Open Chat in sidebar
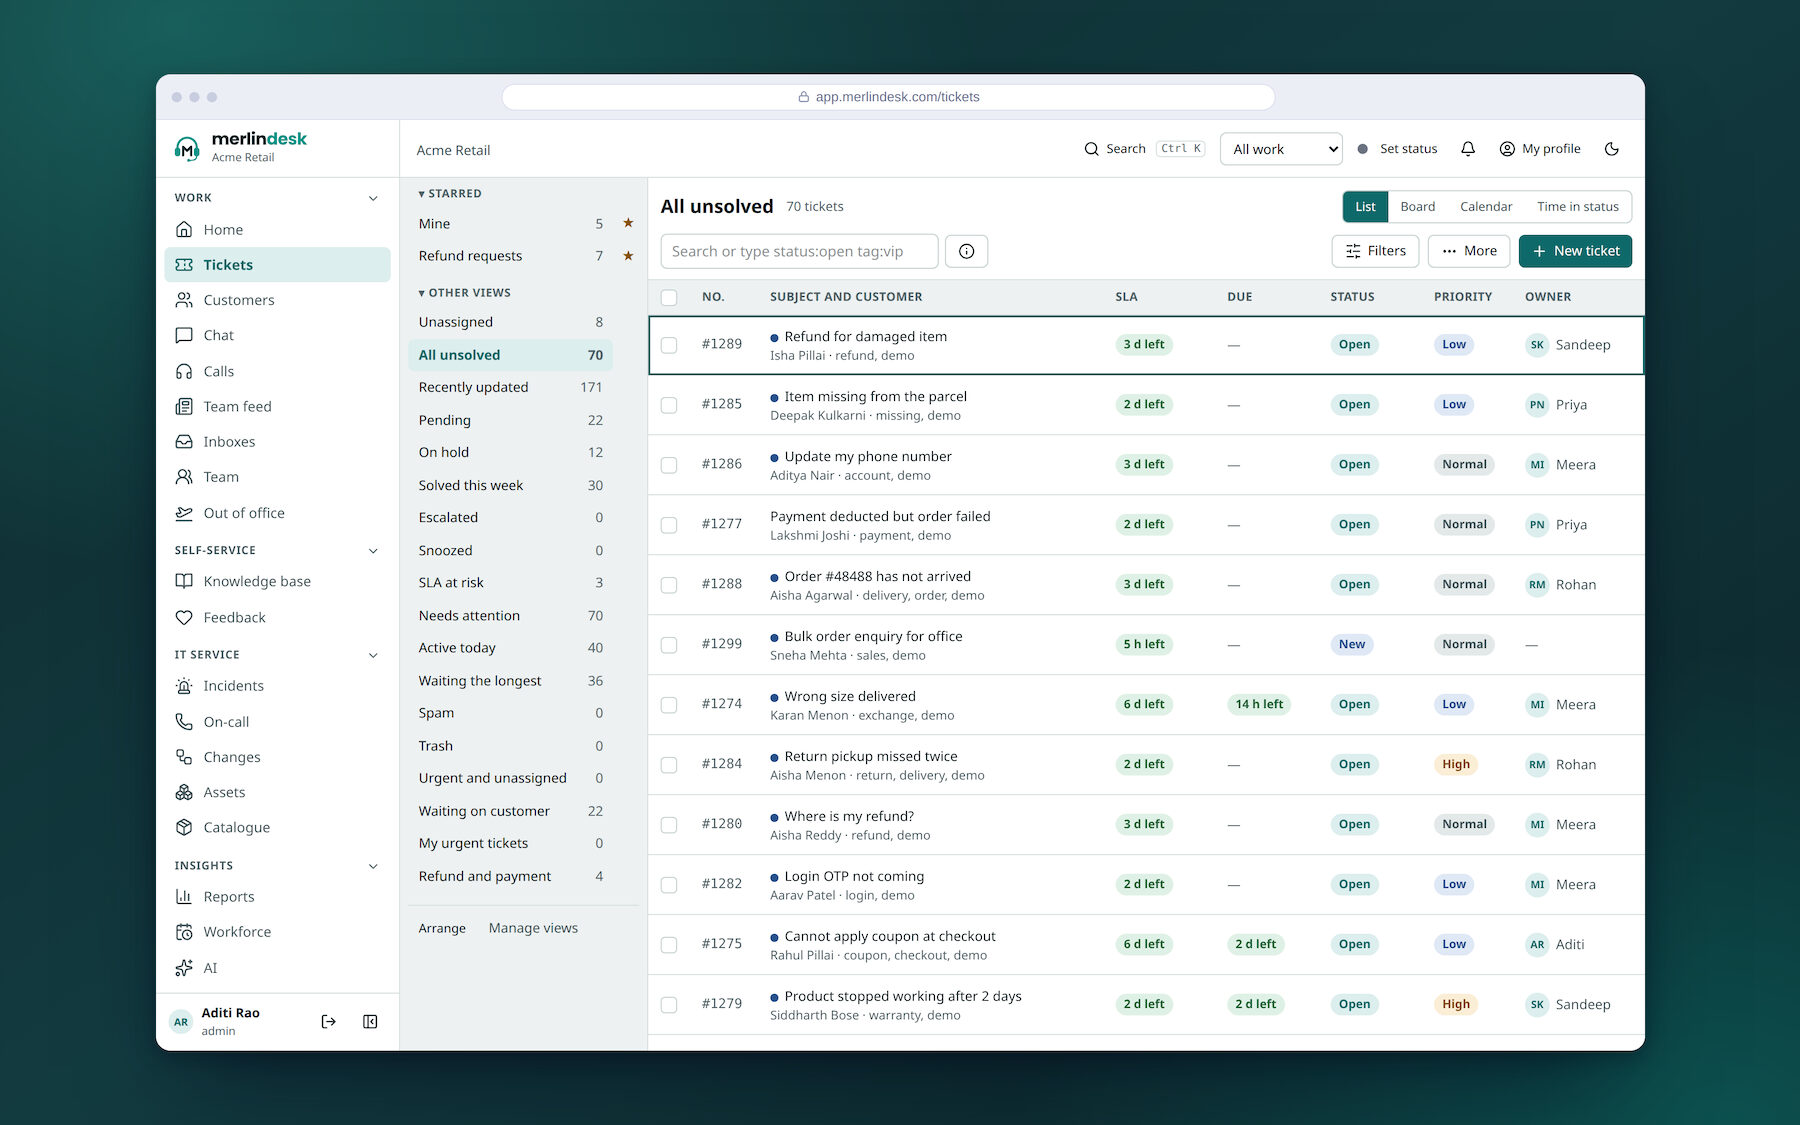 (277, 335)
